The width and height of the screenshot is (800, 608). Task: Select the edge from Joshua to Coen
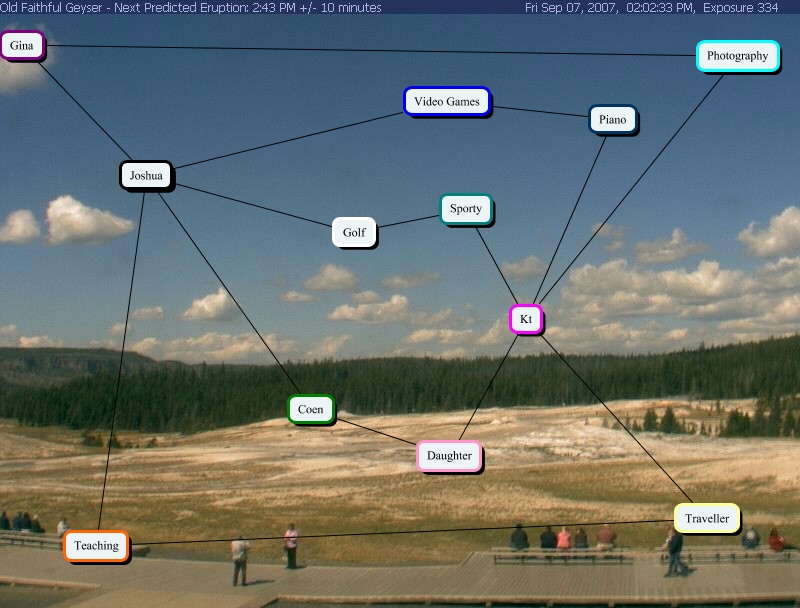coord(228,293)
